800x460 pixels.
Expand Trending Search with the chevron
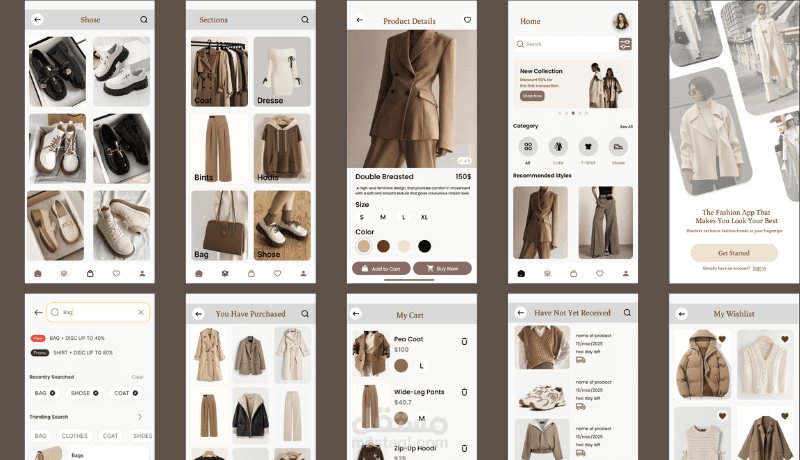point(140,417)
